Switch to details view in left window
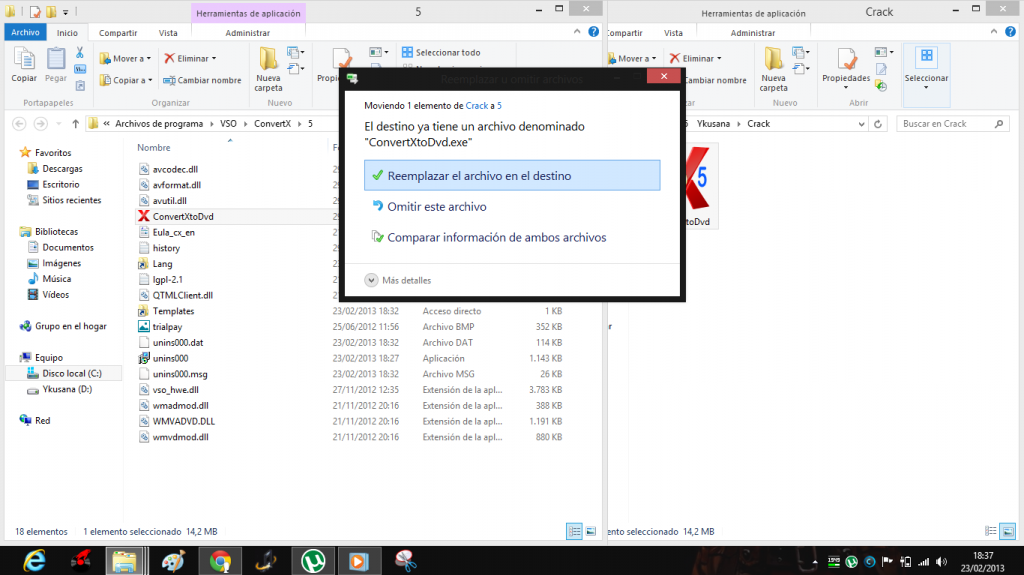This screenshot has width=1024, height=575. coord(574,532)
